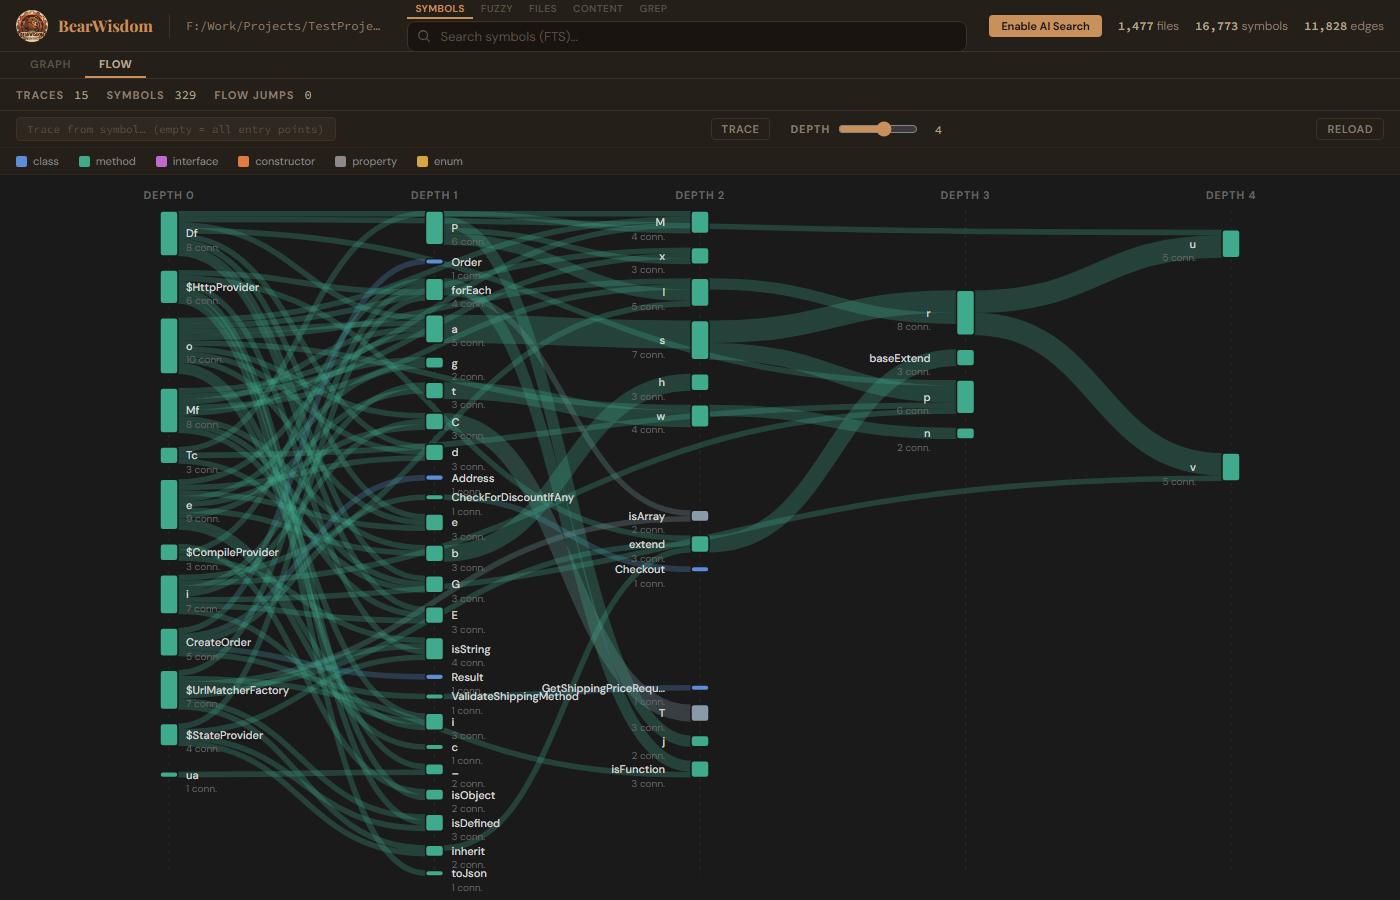
Task: Select the isString node
Action: point(434,649)
